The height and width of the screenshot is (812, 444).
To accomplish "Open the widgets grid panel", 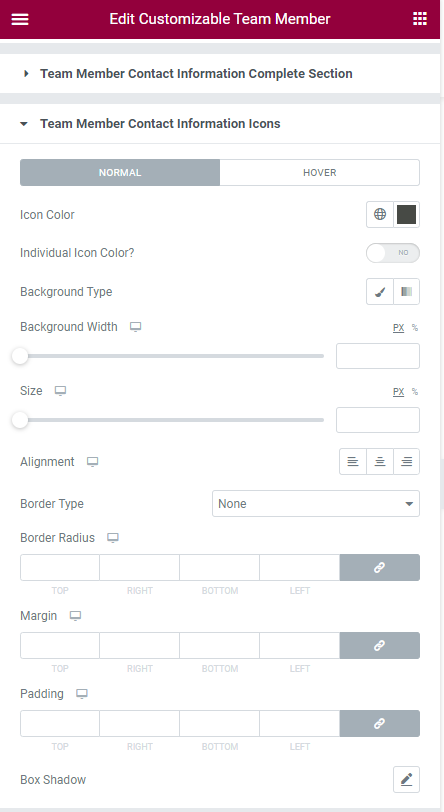I will pyautogui.click(x=420, y=19).
